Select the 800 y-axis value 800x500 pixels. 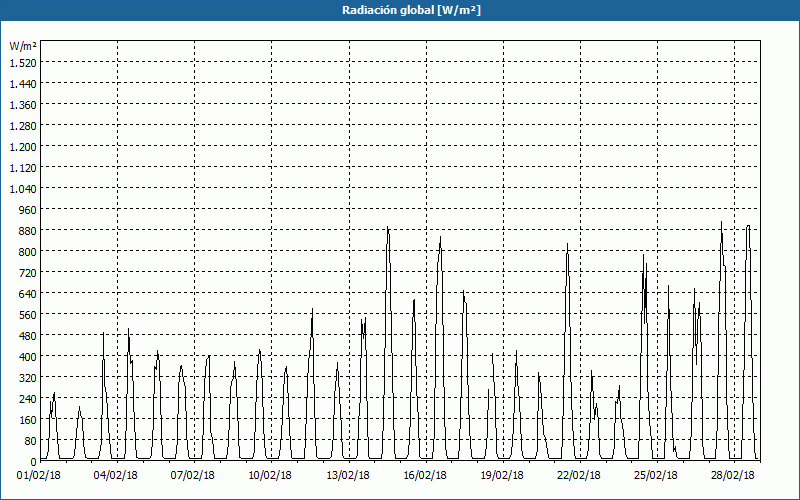pos(28,252)
